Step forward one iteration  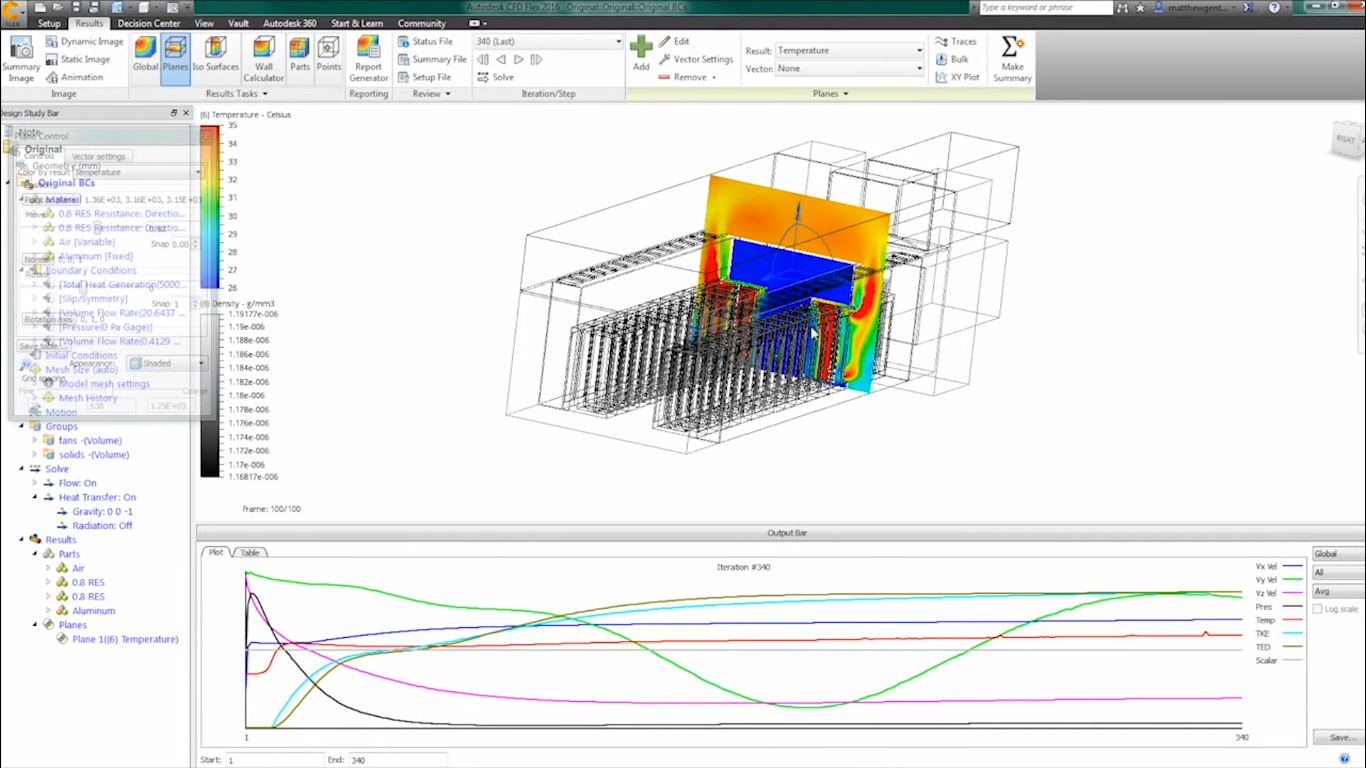click(518, 60)
